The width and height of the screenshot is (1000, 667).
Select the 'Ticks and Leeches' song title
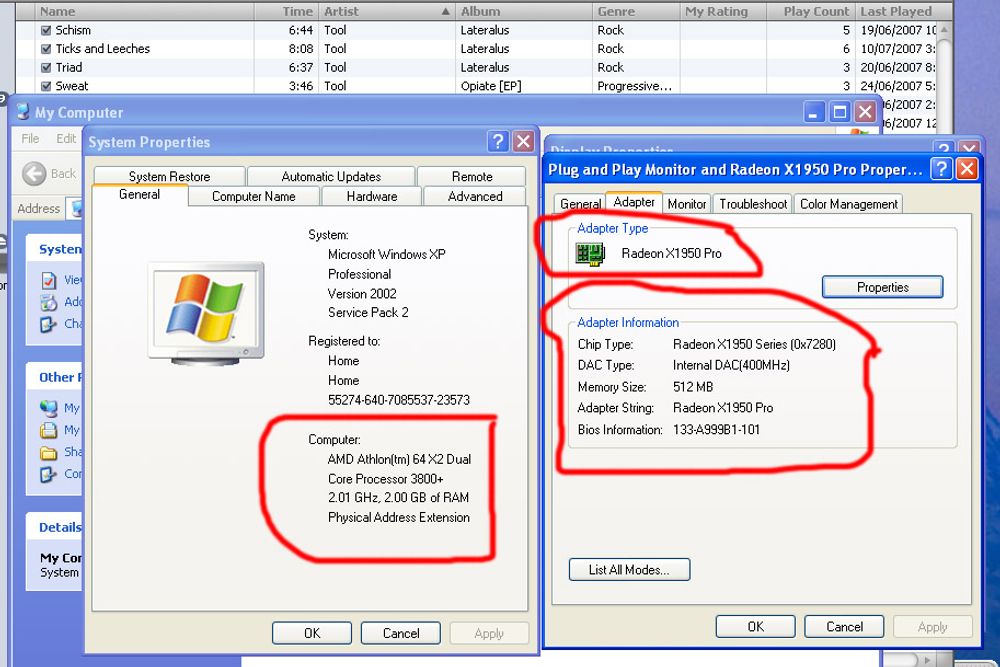103,48
